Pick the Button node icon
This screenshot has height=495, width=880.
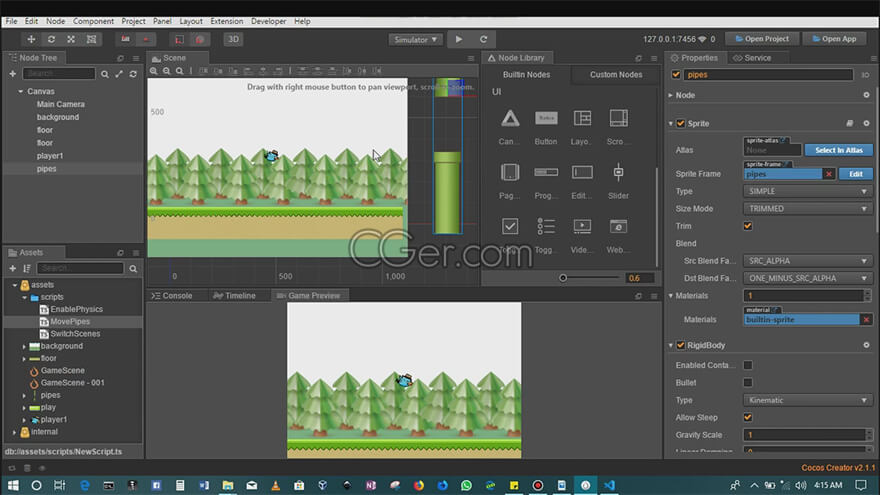(x=546, y=118)
